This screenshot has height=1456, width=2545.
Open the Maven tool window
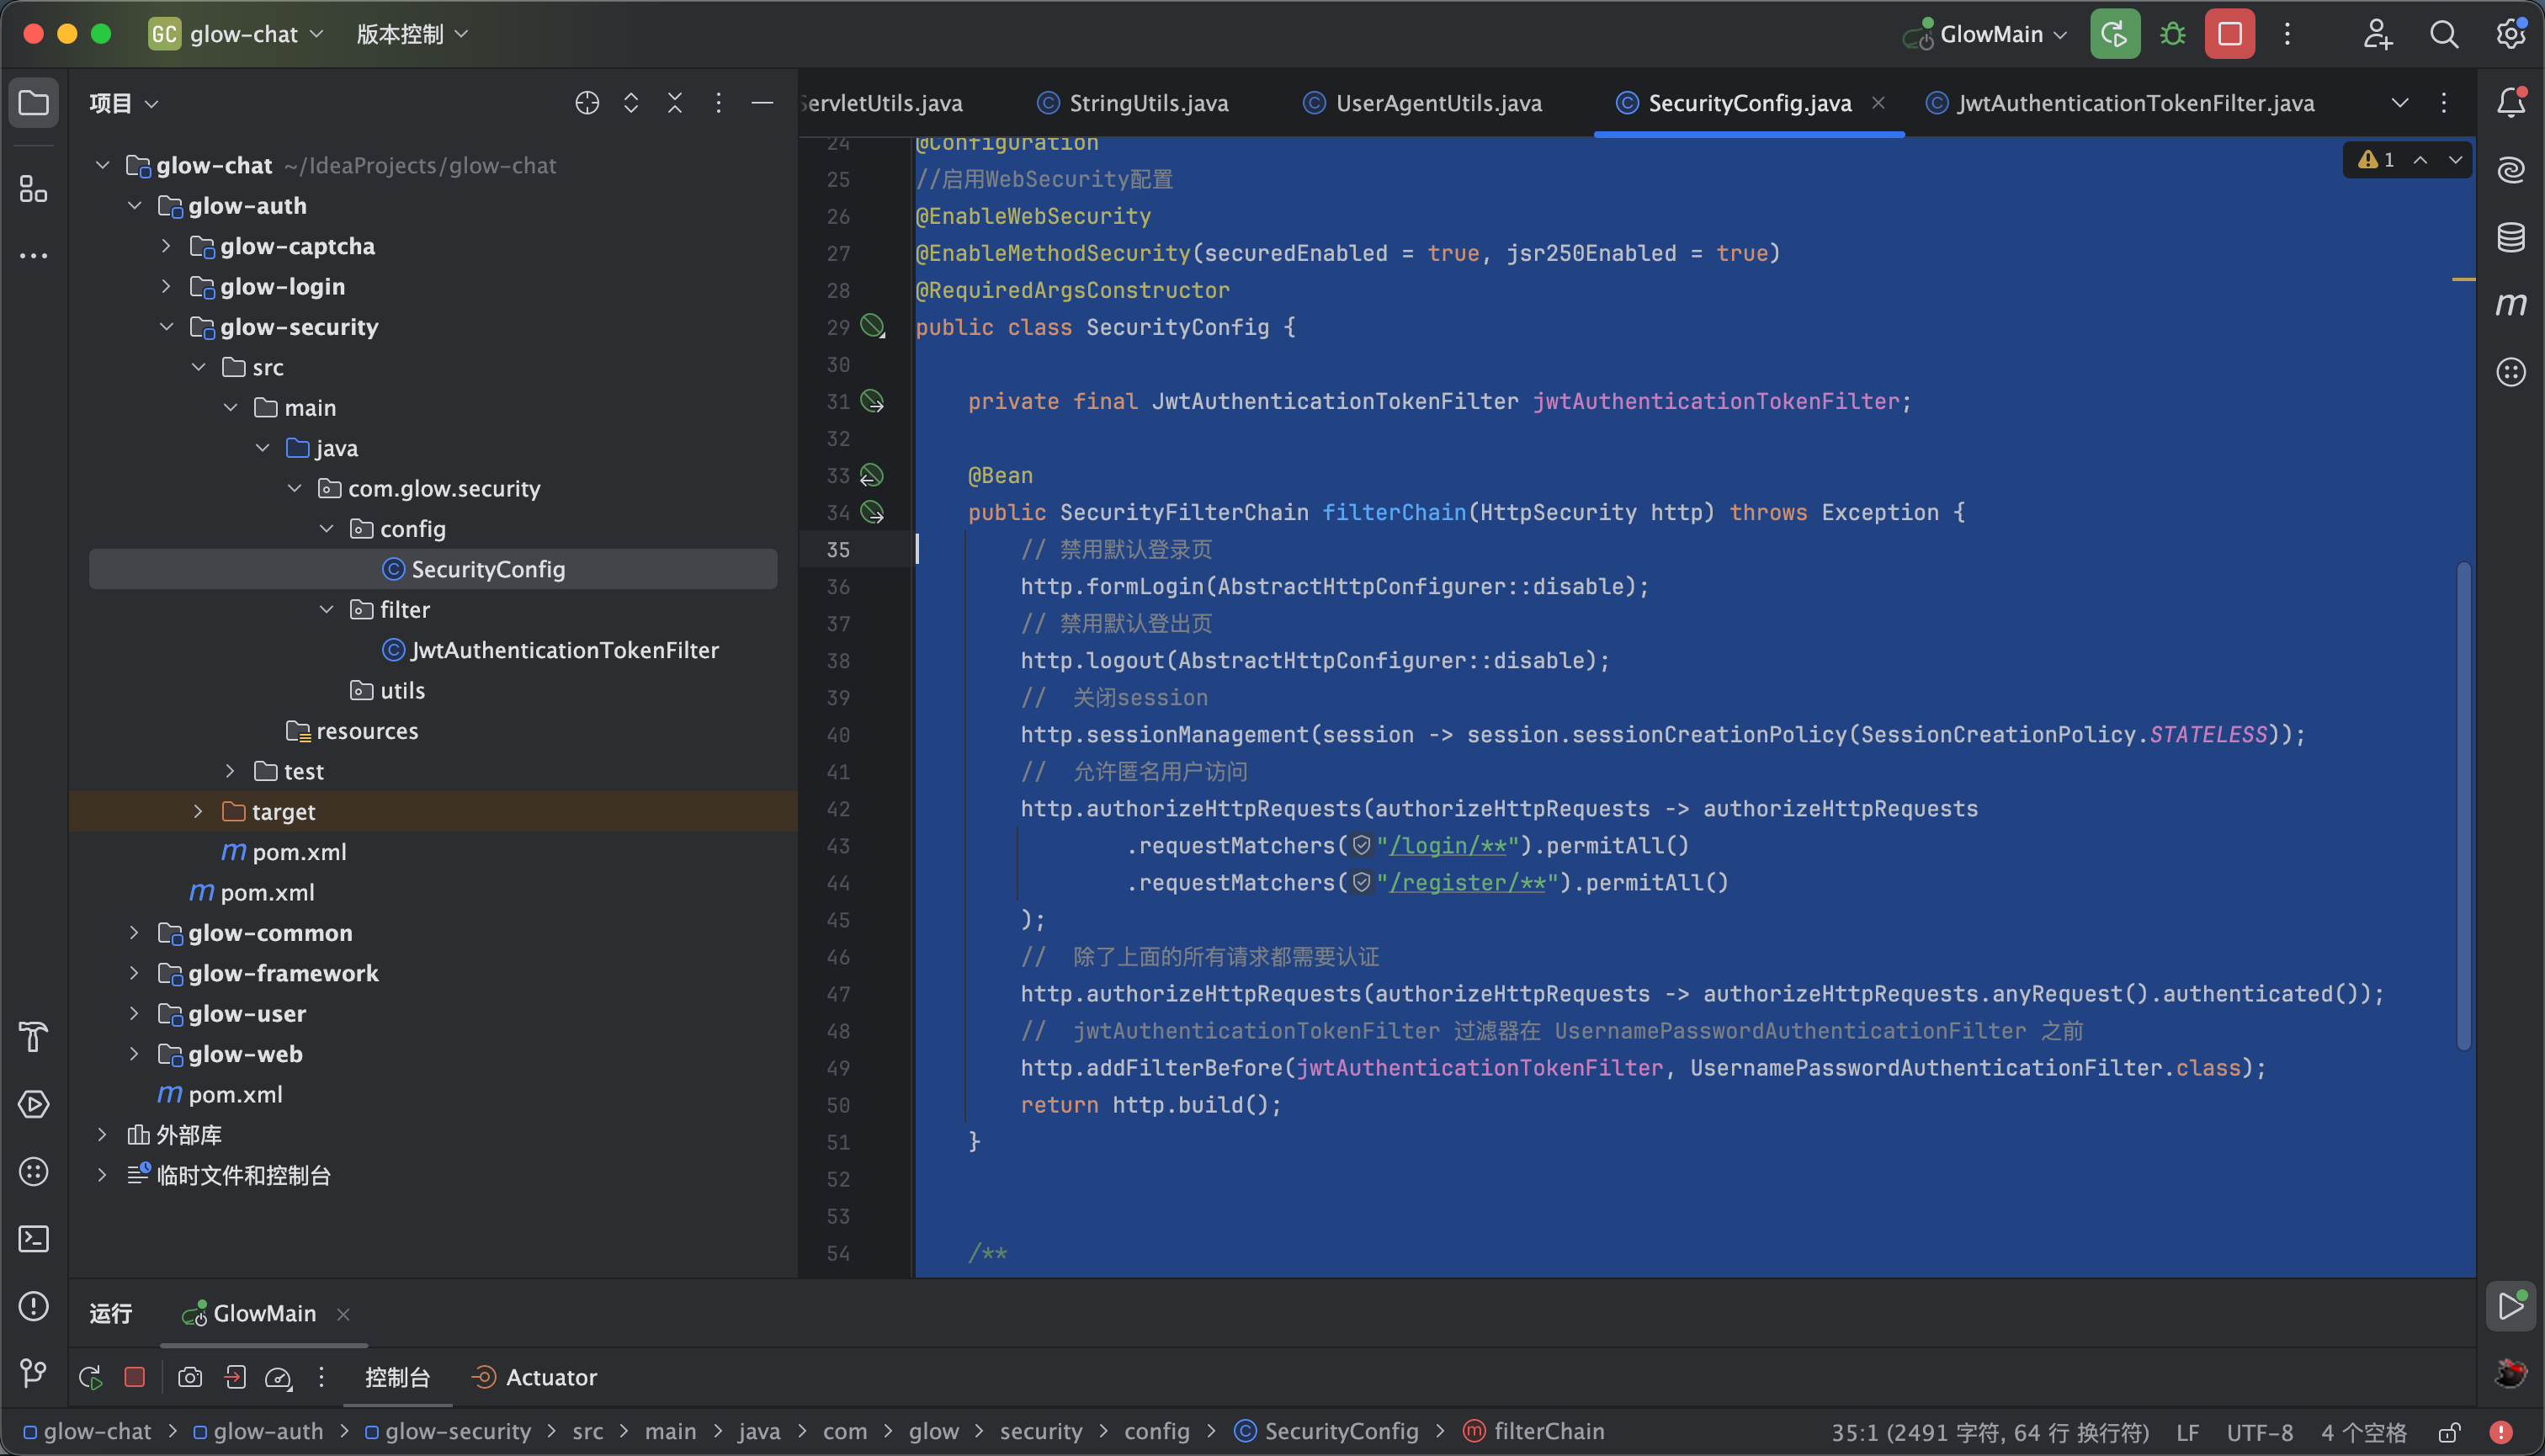2511,304
